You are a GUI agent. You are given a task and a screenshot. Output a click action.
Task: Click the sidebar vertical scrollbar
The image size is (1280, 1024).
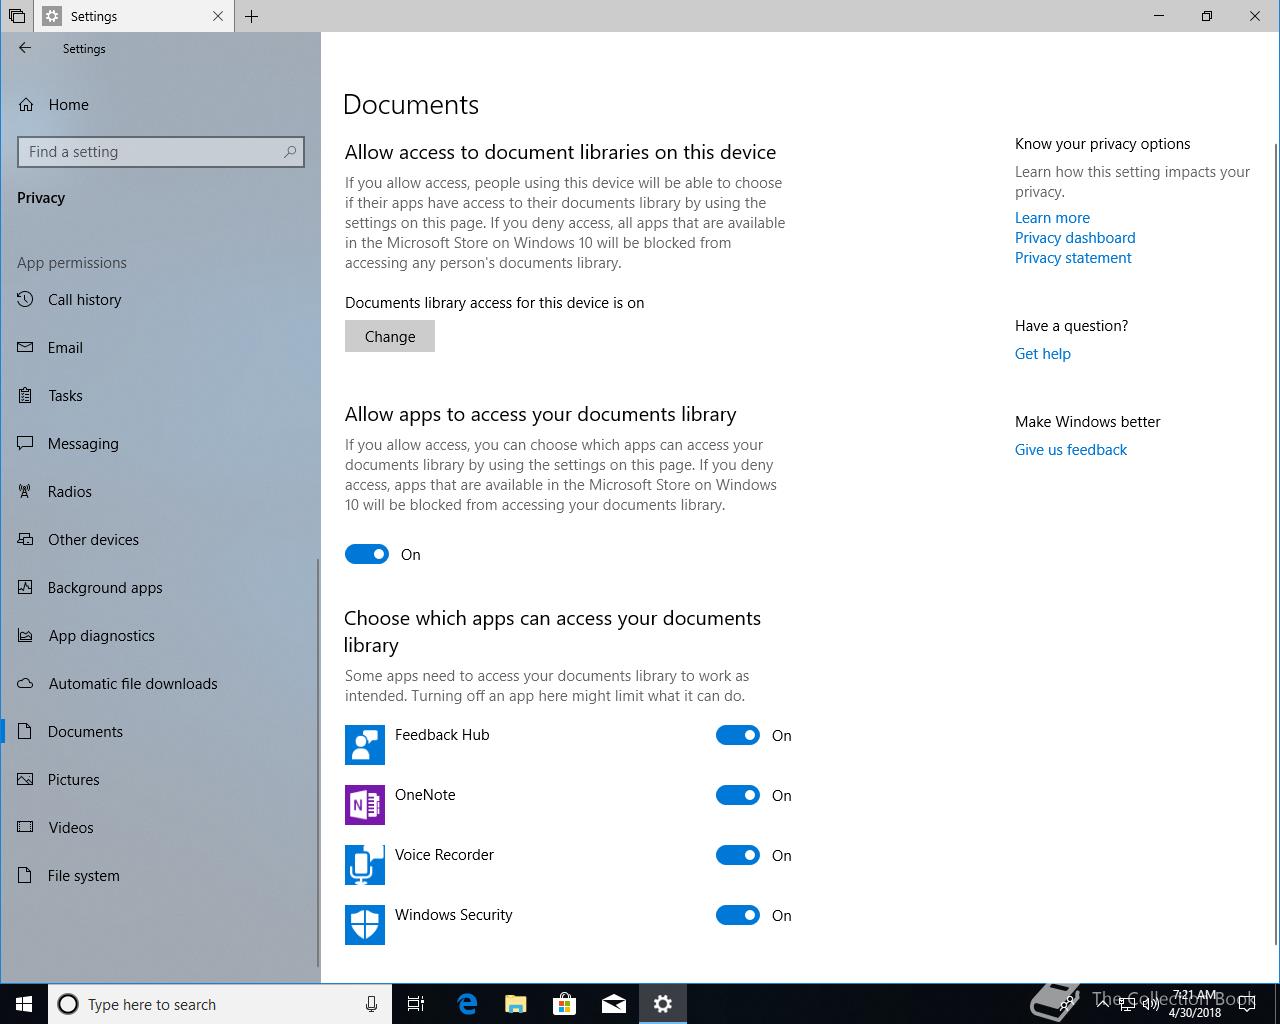[318, 760]
